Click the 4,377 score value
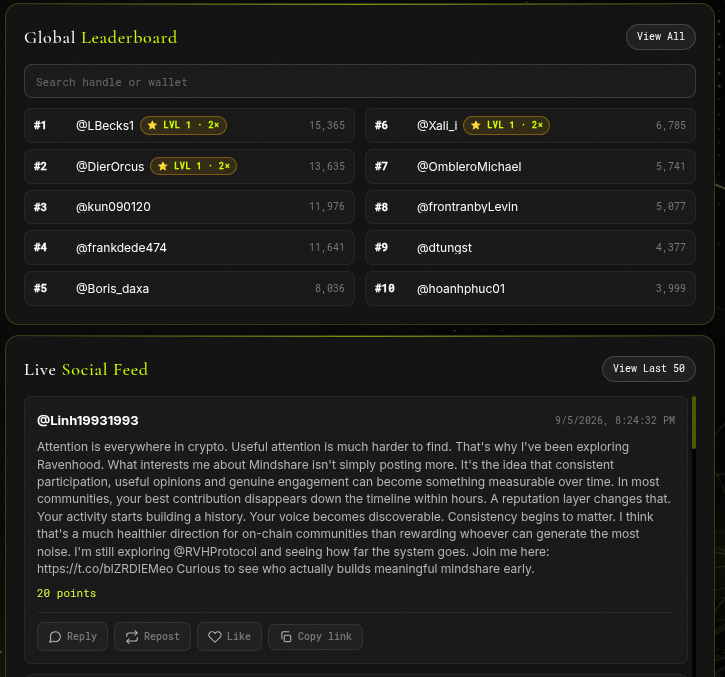The image size is (725, 677). click(x=670, y=247)
